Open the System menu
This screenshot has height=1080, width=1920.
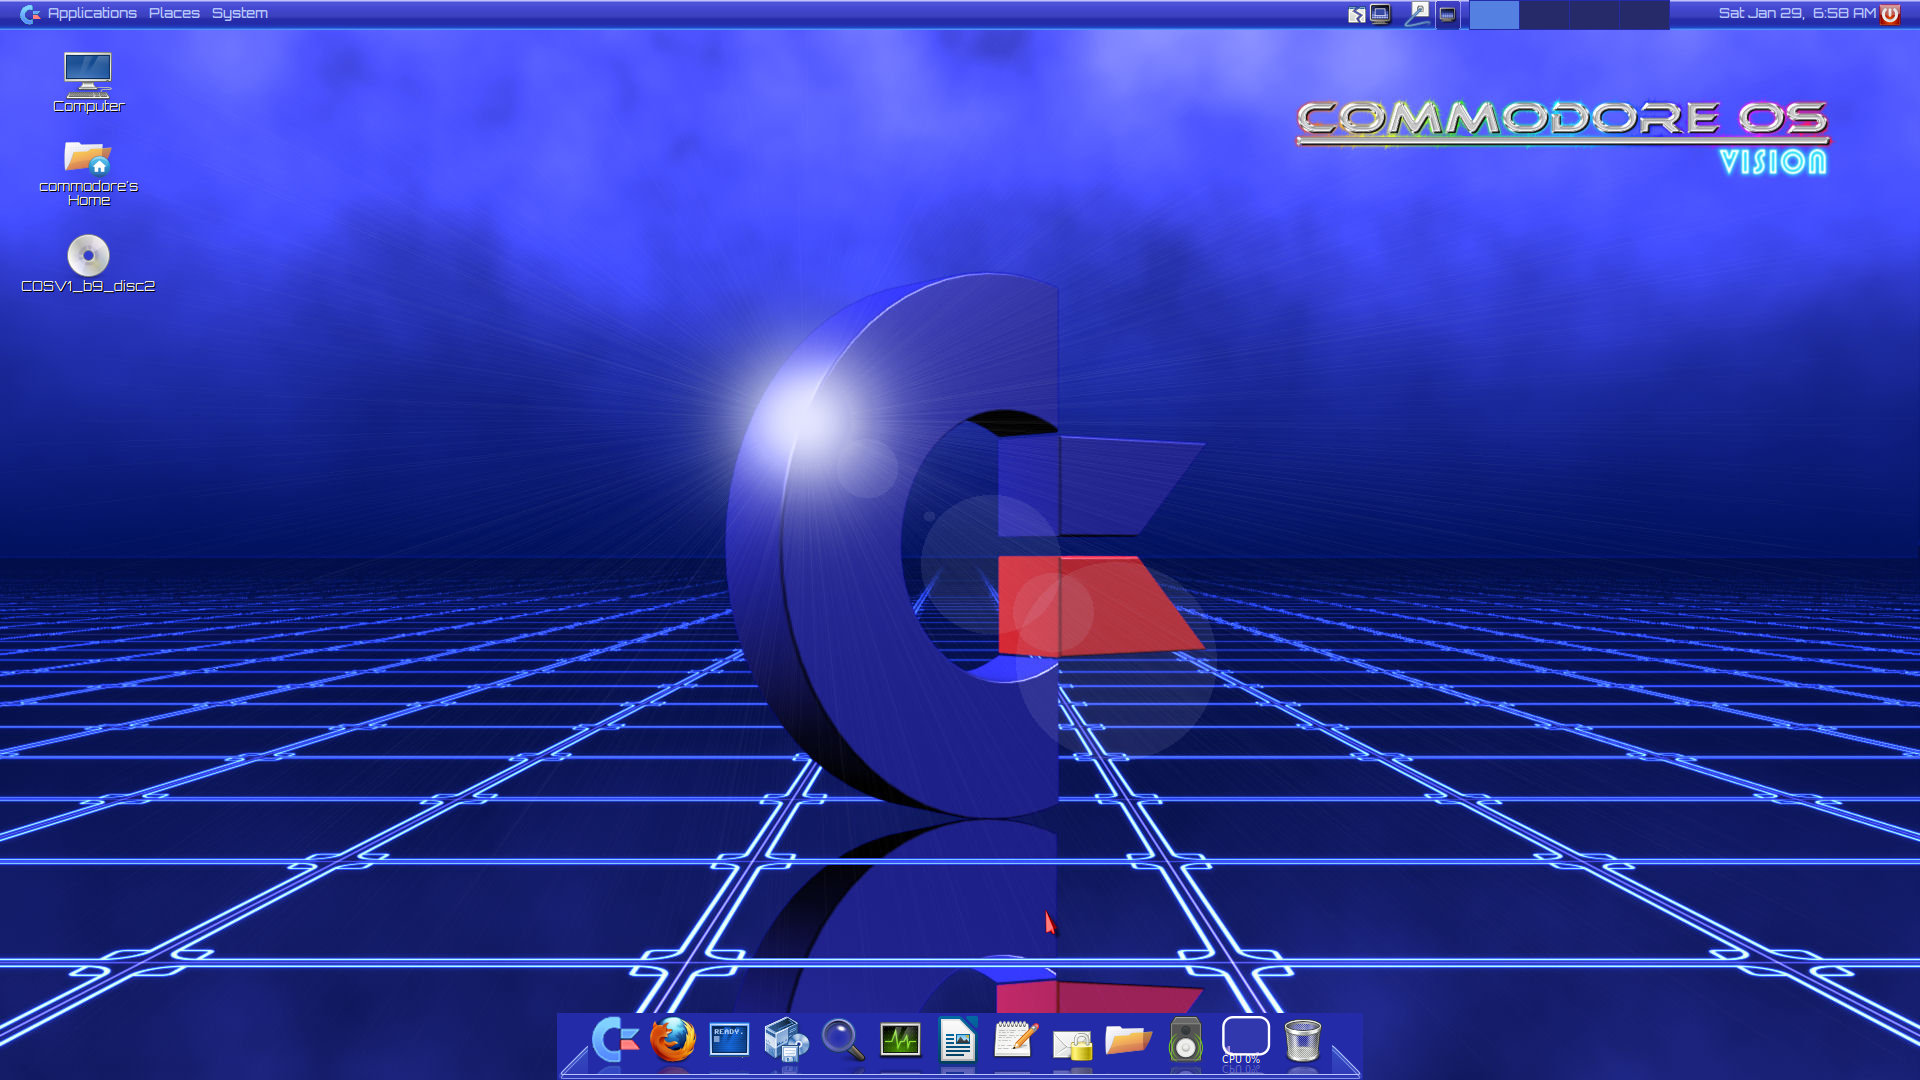(239, 13)
